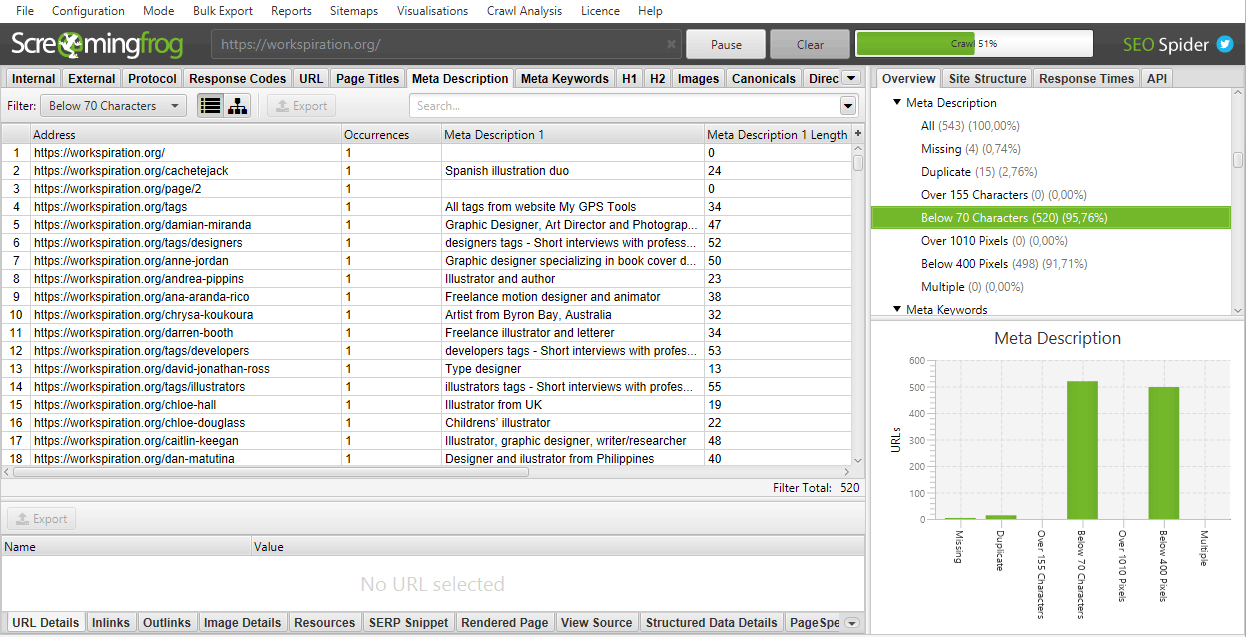Screen dimensions: 1246x637
Task: Open the File menu
Action: click(25, 11)
